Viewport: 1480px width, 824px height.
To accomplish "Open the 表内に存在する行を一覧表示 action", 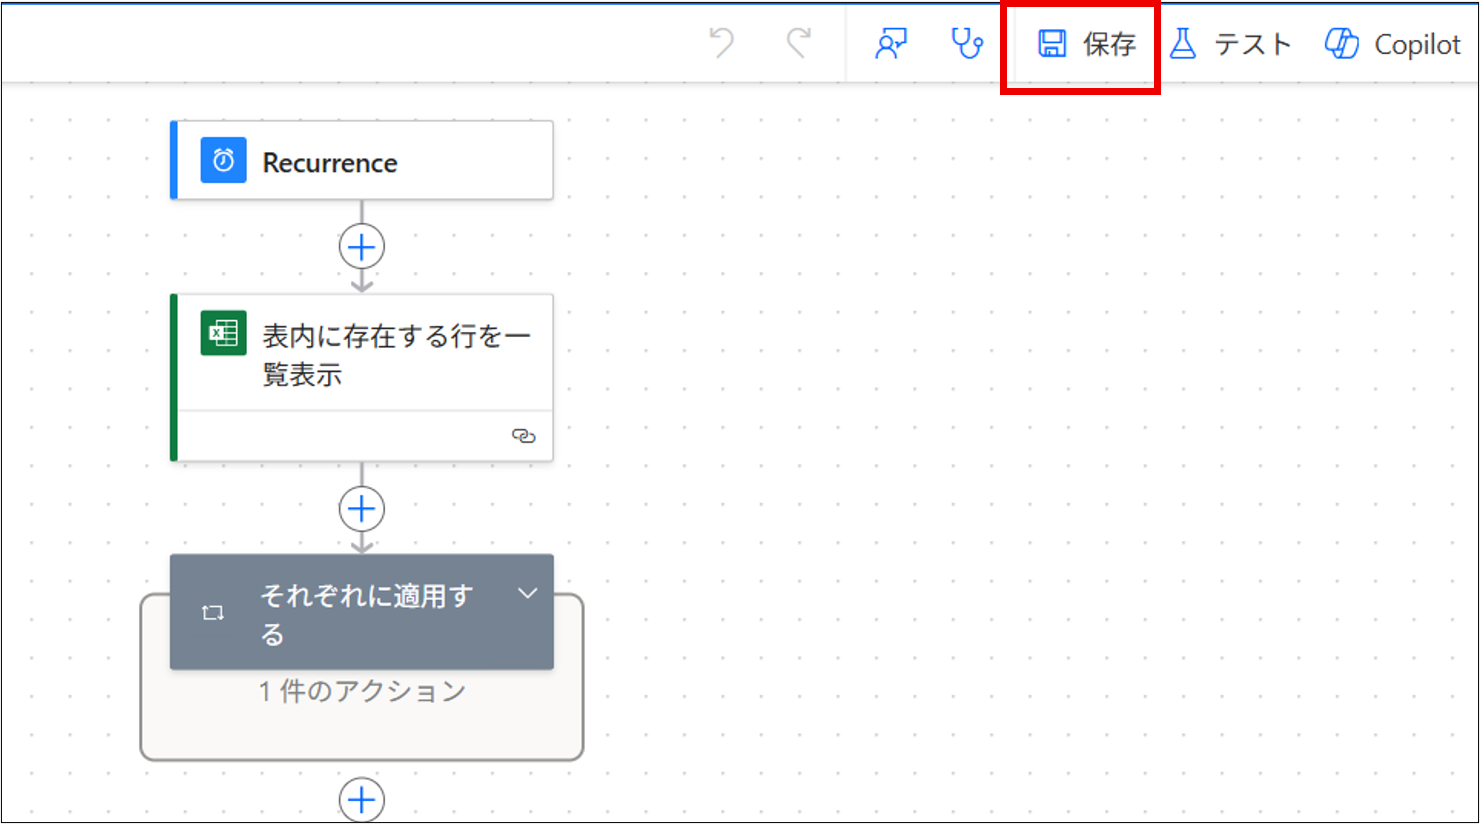I will click(x=396, y=354).
